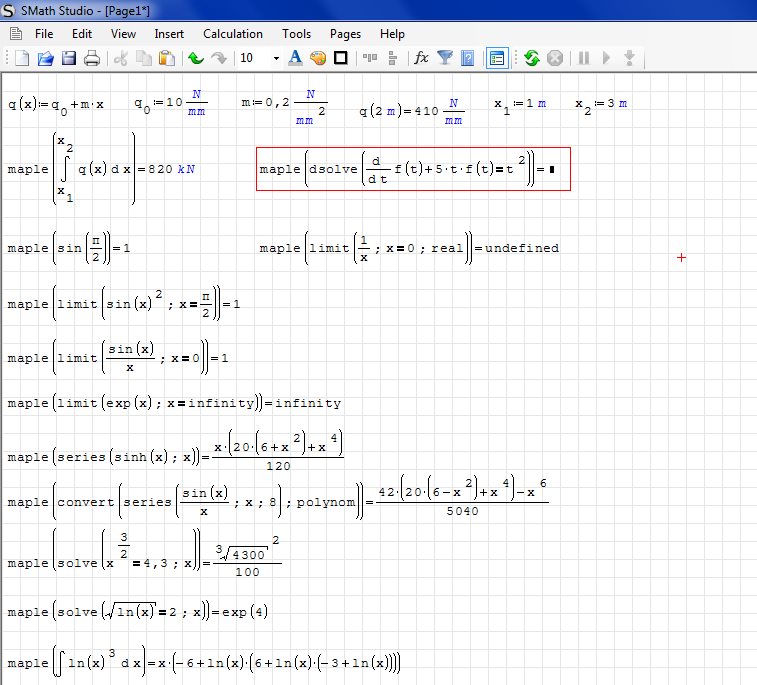This screenshot has height=685, width=757.
Task: Click the pause calculation button
Action: [583, 58]
